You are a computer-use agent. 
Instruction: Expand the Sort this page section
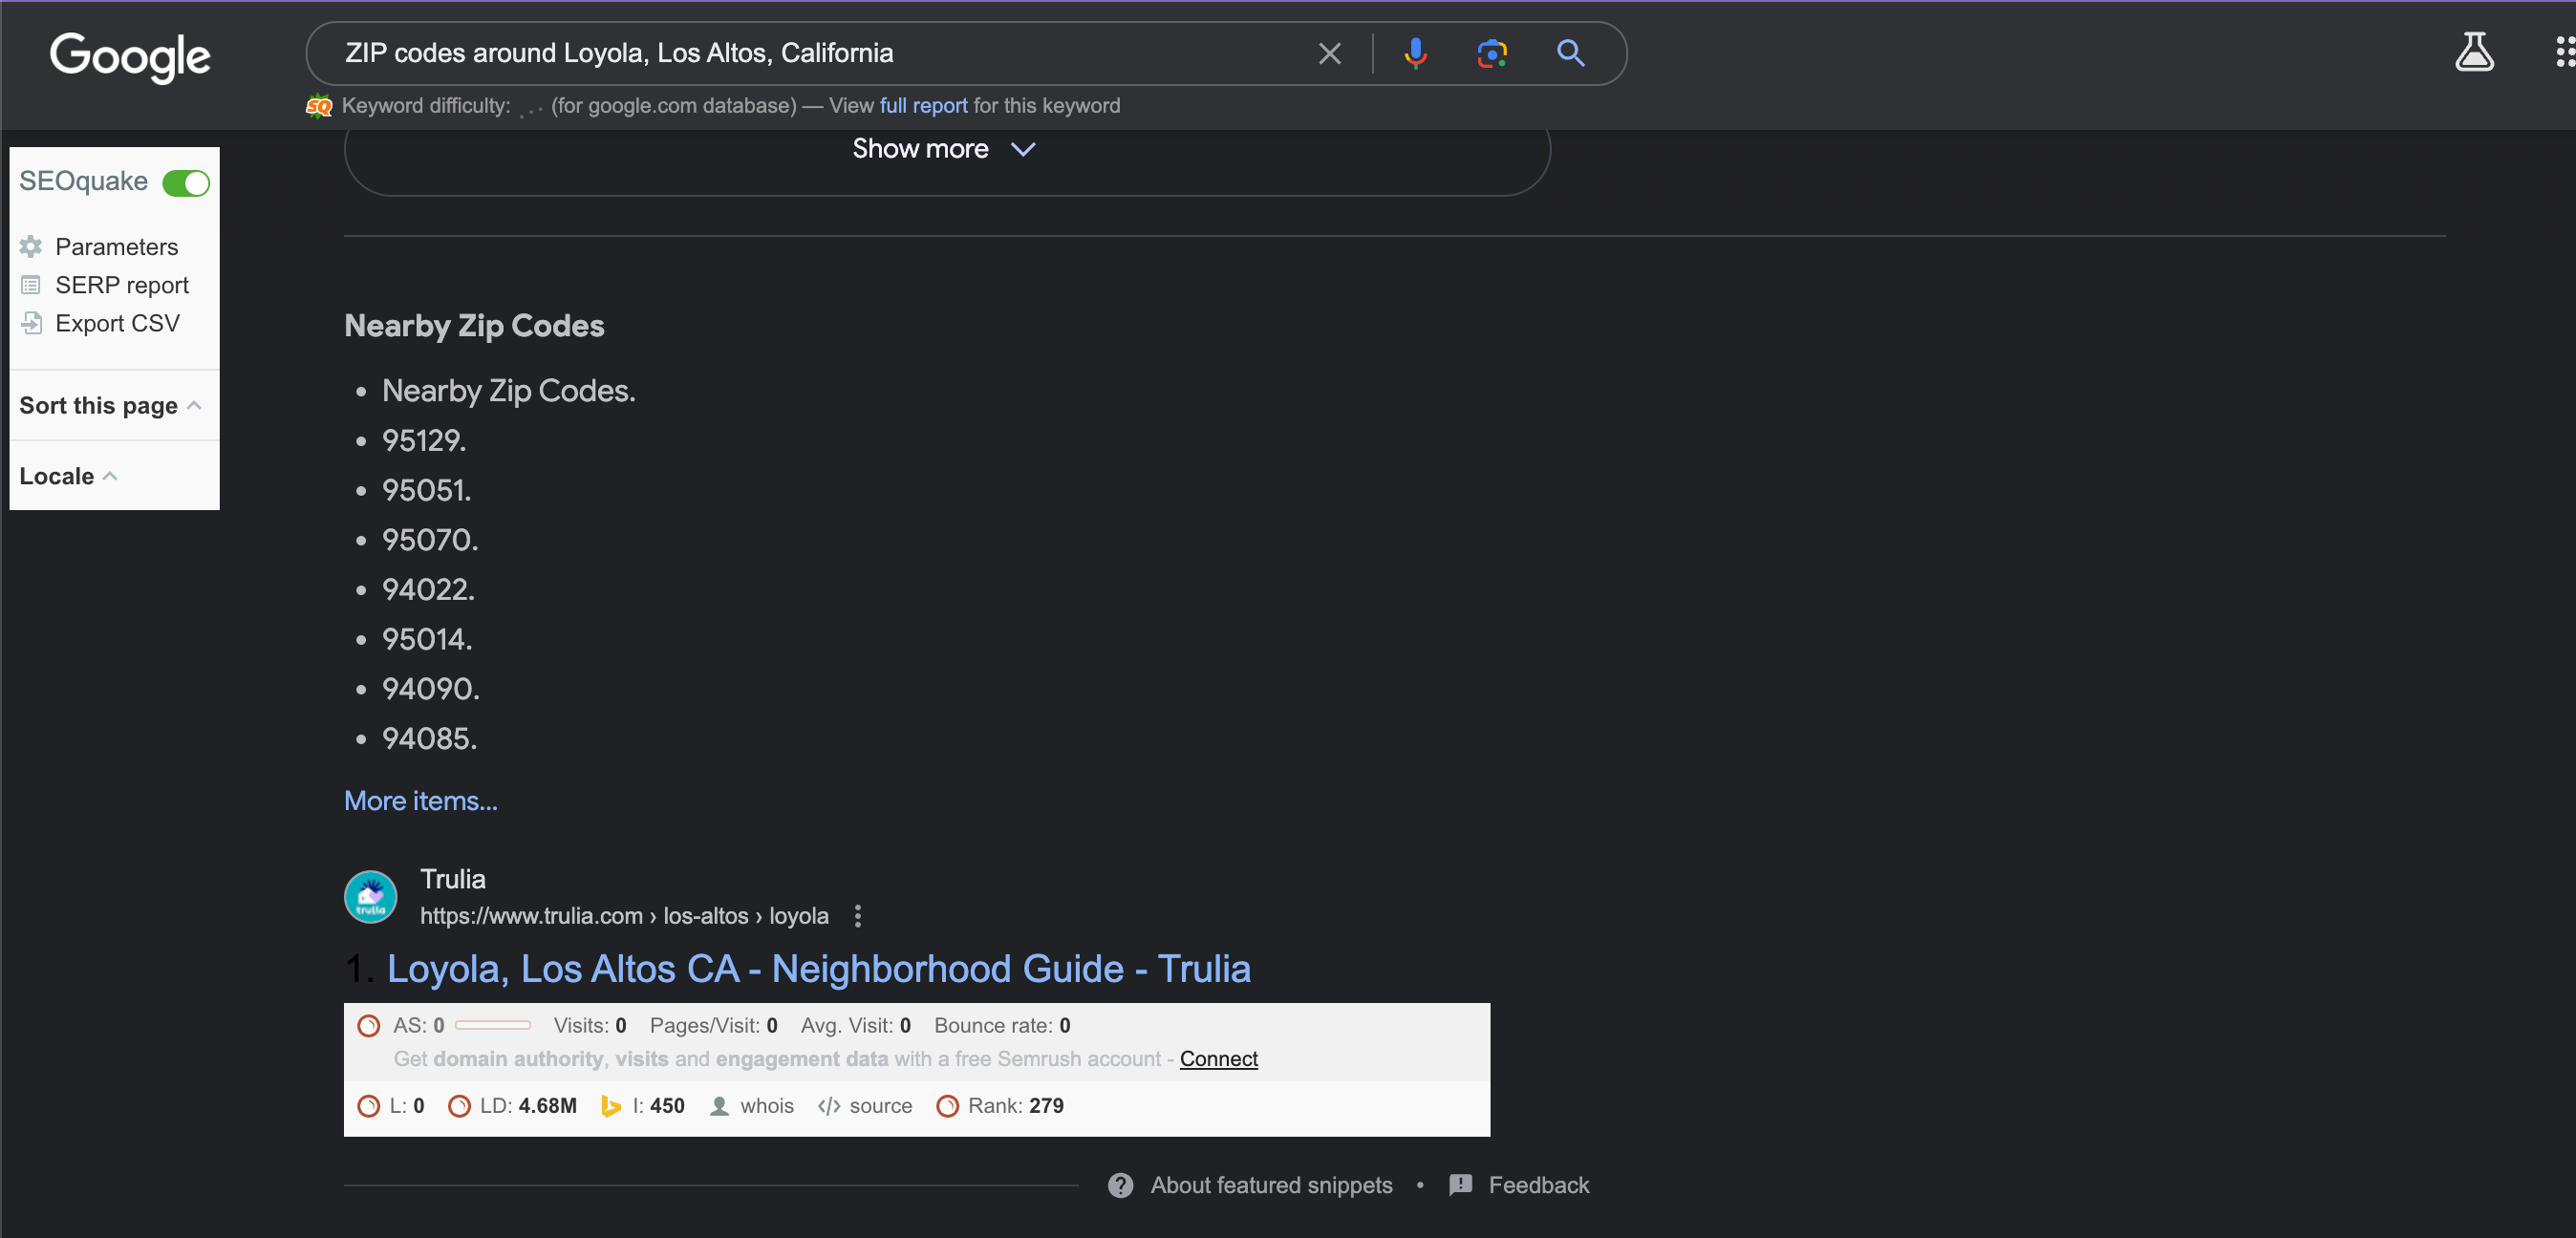coord(108,406)
